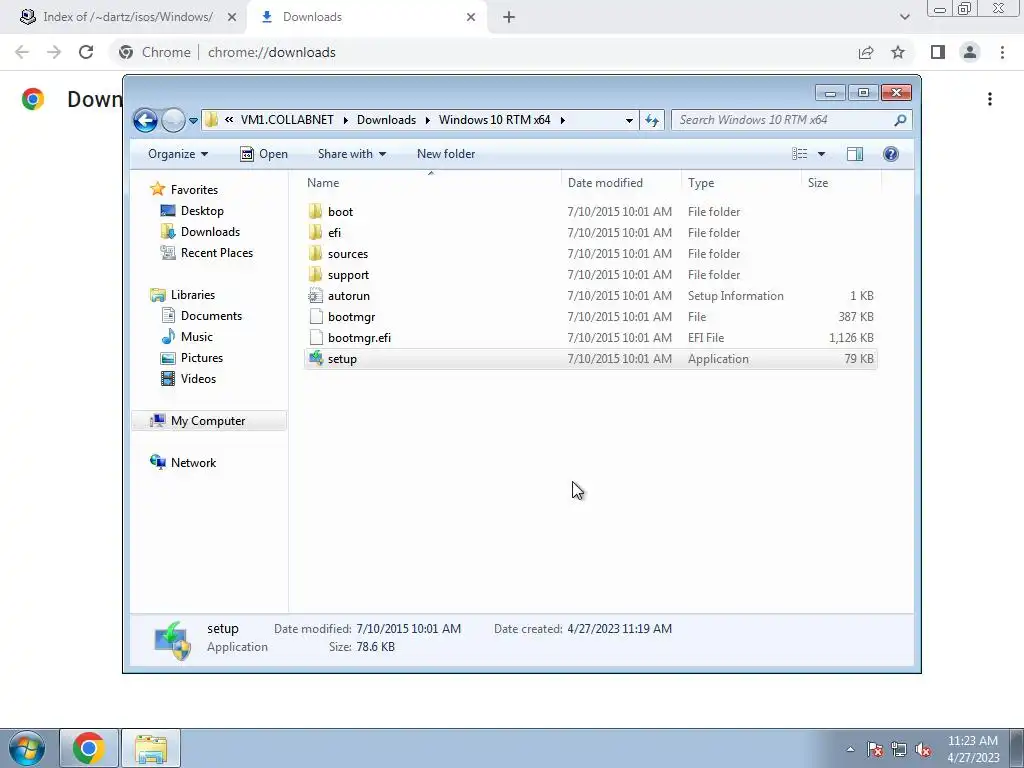Image resolution: width=1024 pixels, height=768 pixels.
Task: Open the Share with menu
Action: point(351,154)
